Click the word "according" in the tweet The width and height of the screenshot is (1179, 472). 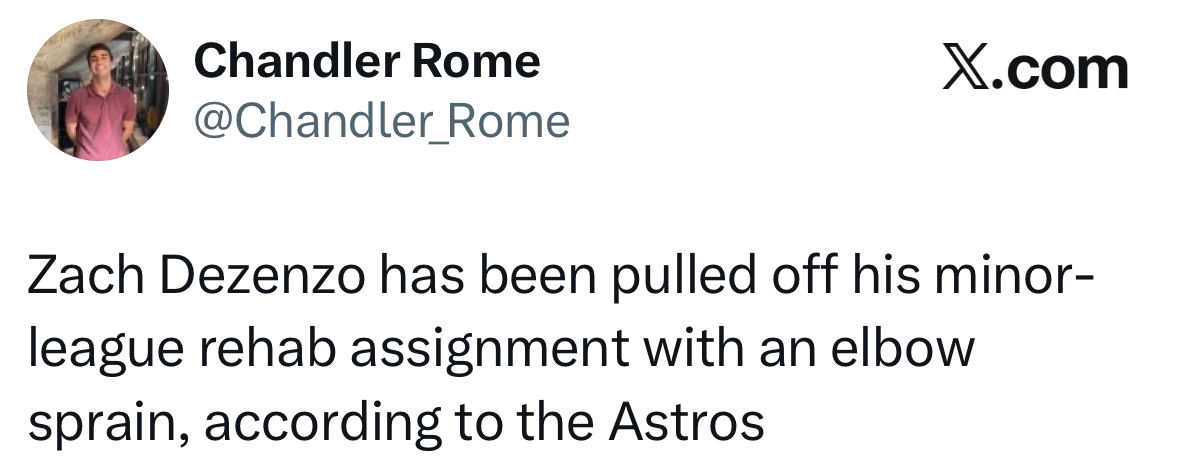pyautogui.click(x=323, y=425)
